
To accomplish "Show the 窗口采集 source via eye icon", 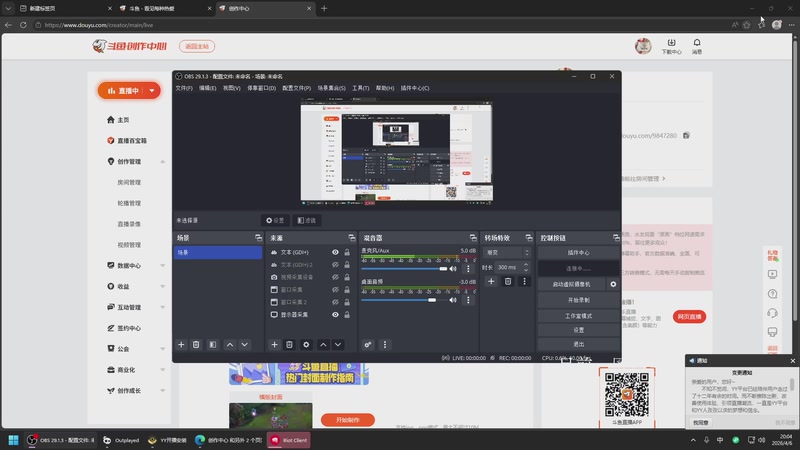I will [x=335, y=290].
